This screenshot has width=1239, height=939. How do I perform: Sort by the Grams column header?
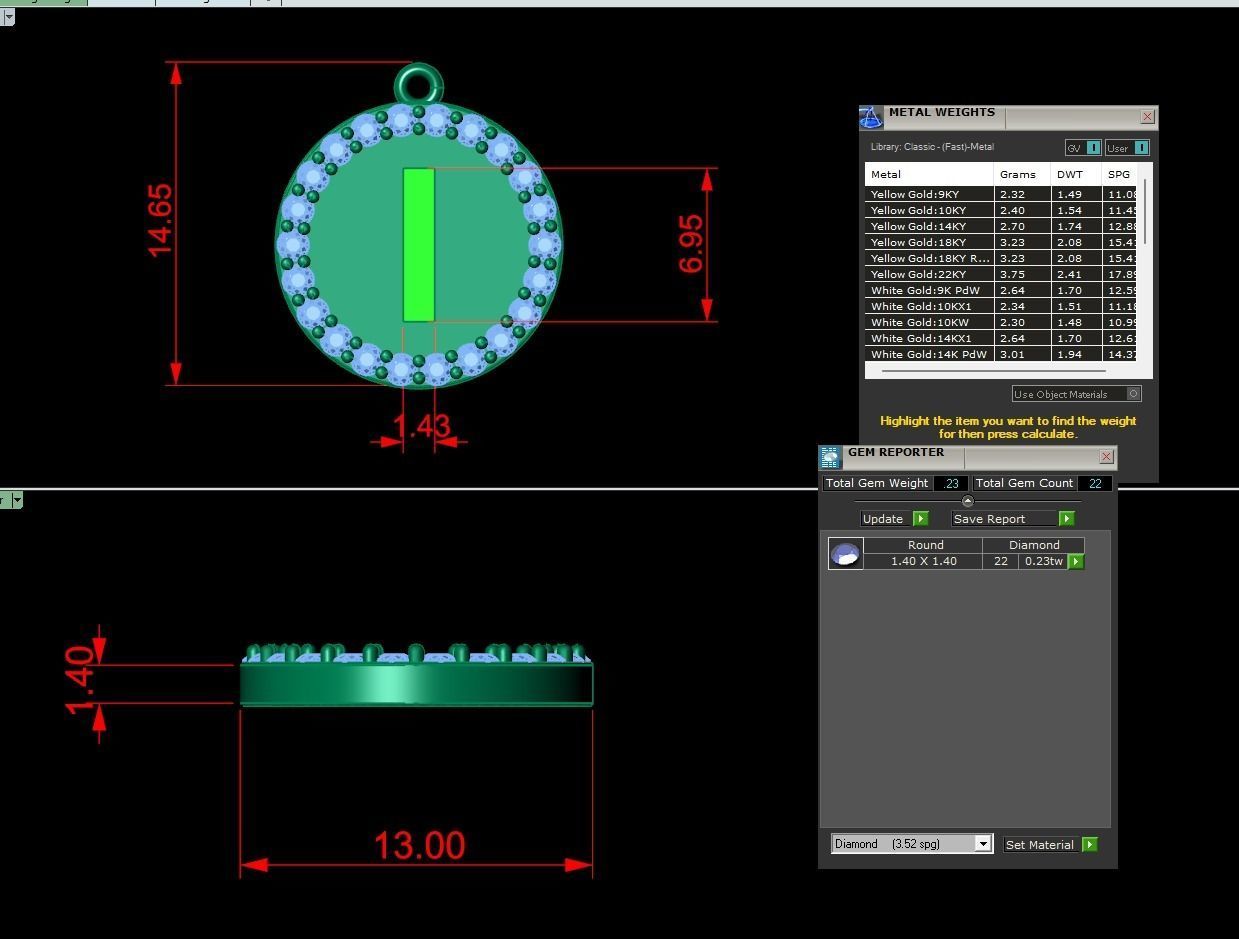point(1022,174)
